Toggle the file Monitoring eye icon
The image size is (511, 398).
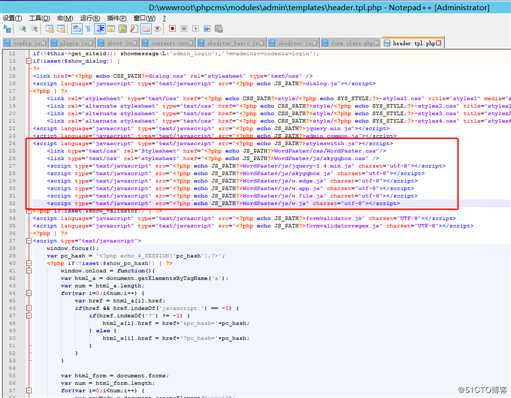point(157,29)
